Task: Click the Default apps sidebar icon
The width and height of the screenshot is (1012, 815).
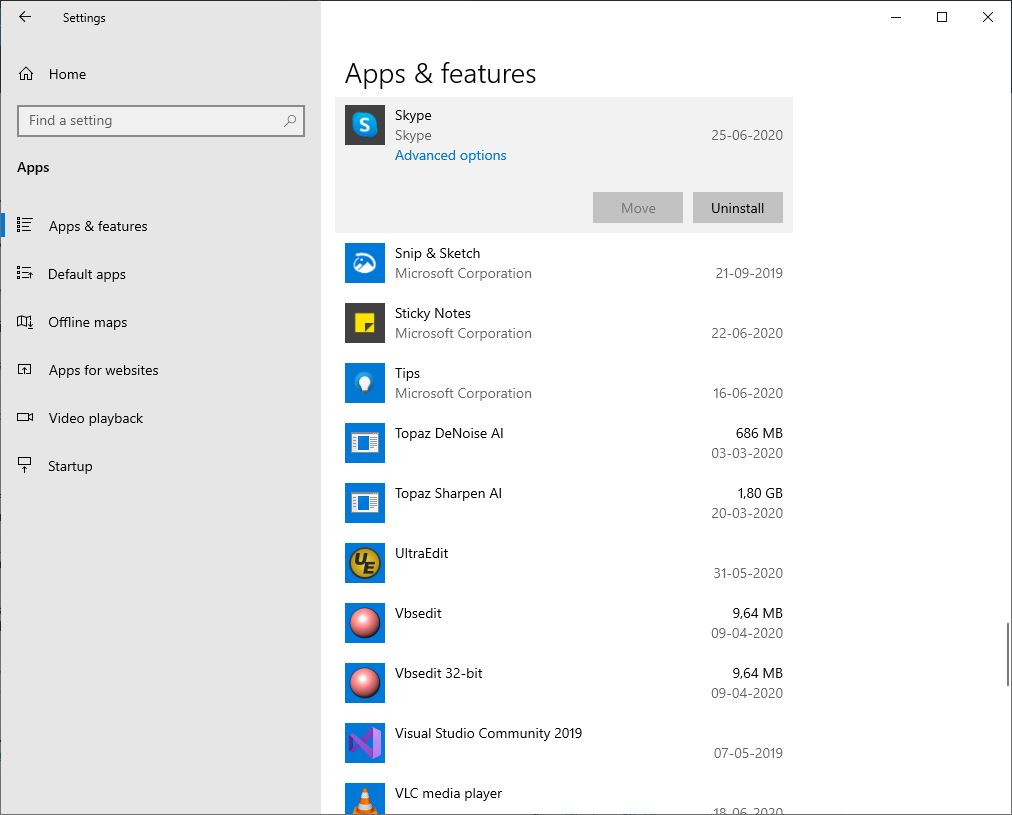Action: point(25,274)
